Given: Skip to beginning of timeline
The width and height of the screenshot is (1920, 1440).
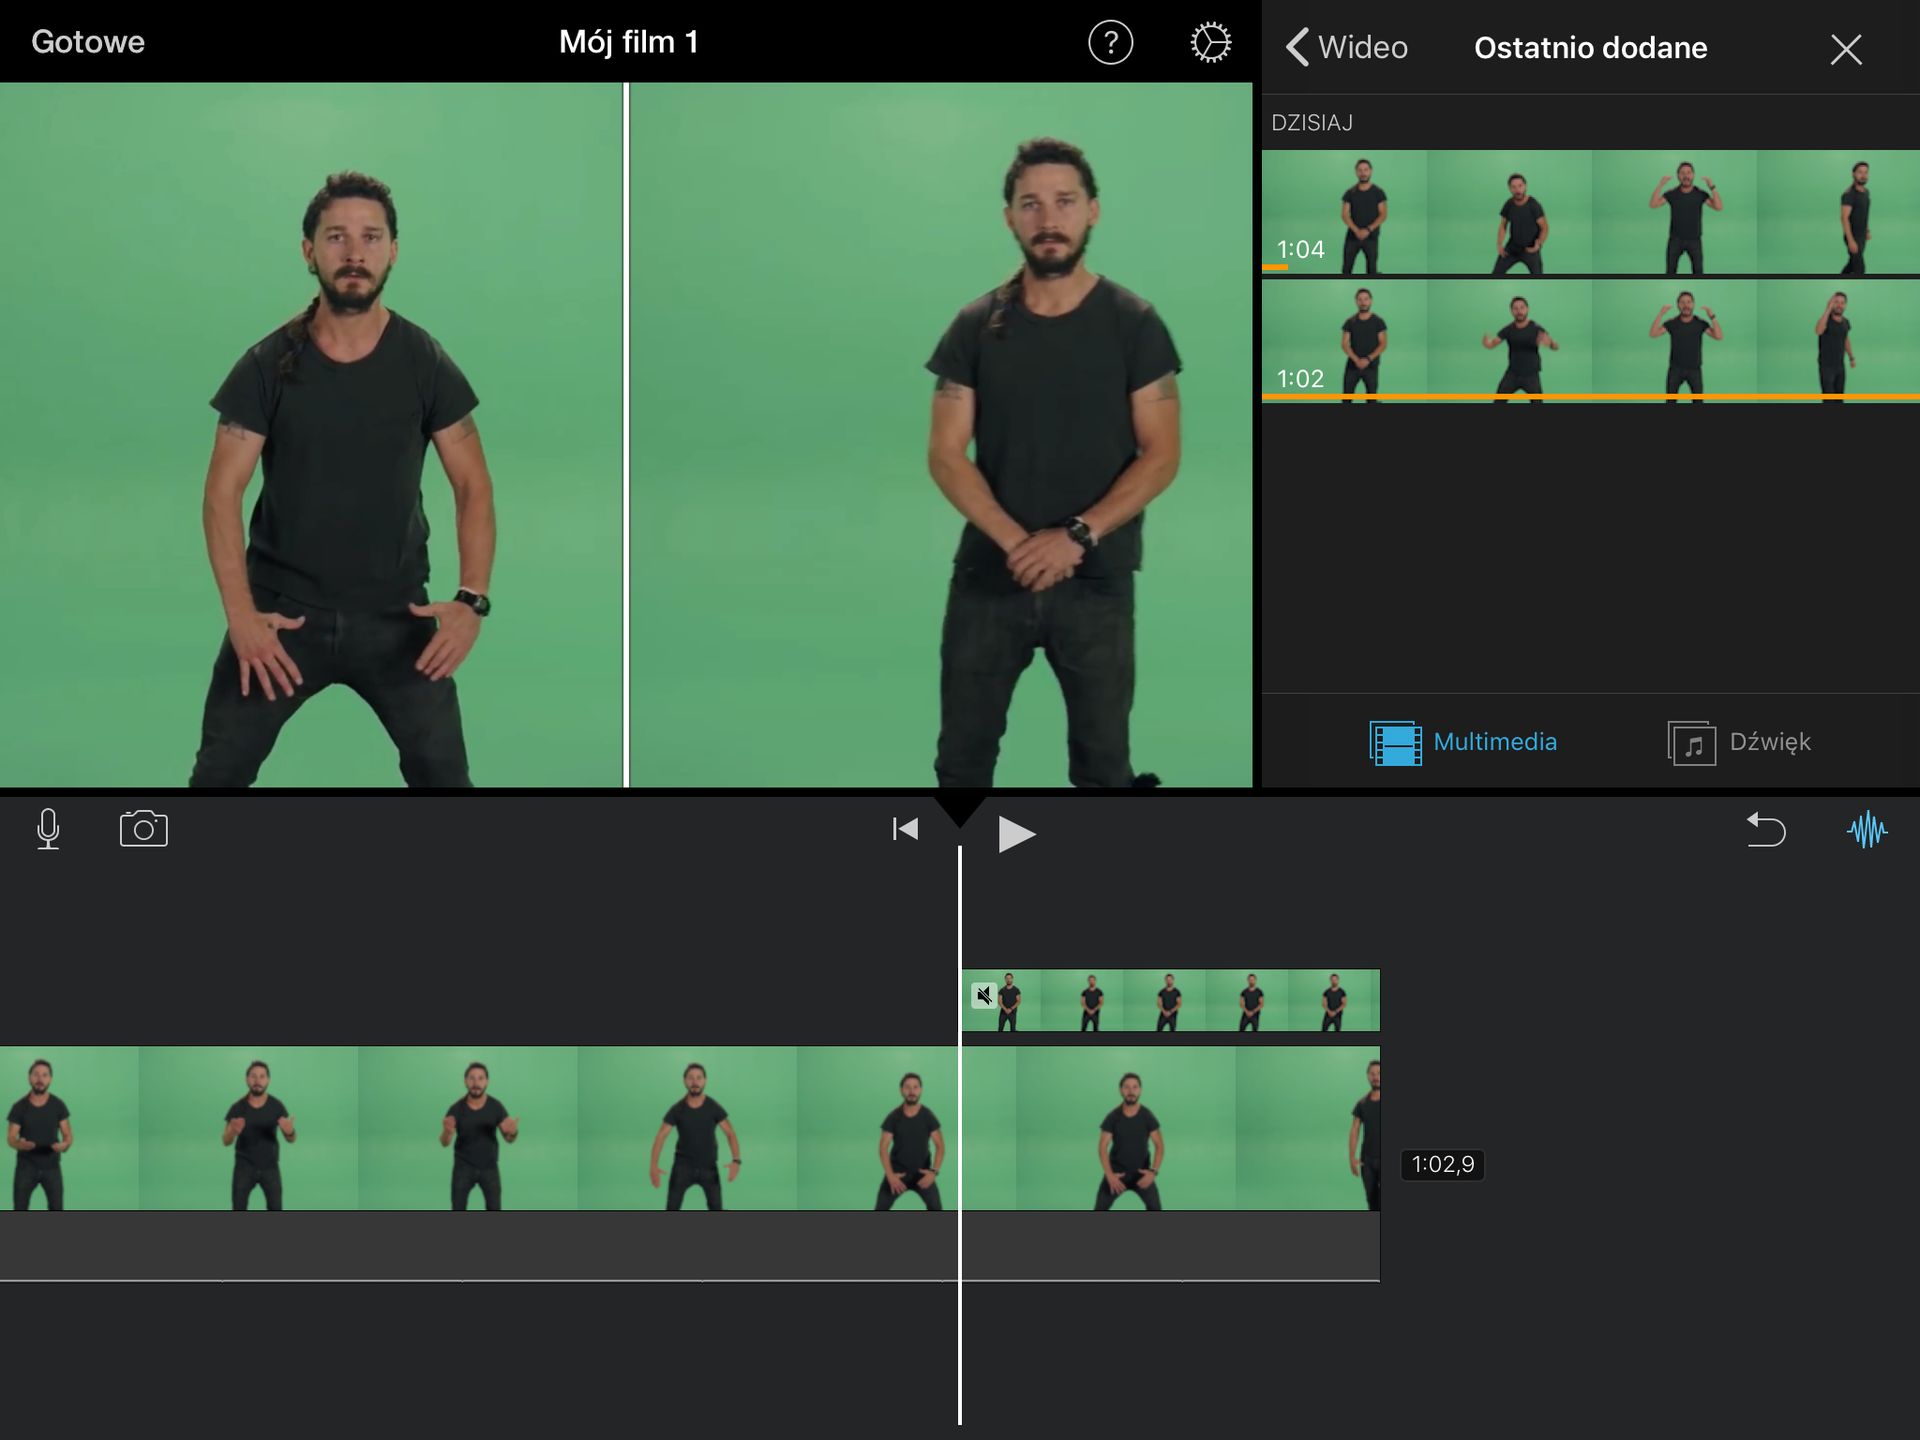Looking at the screenshot, I should 905,829.
